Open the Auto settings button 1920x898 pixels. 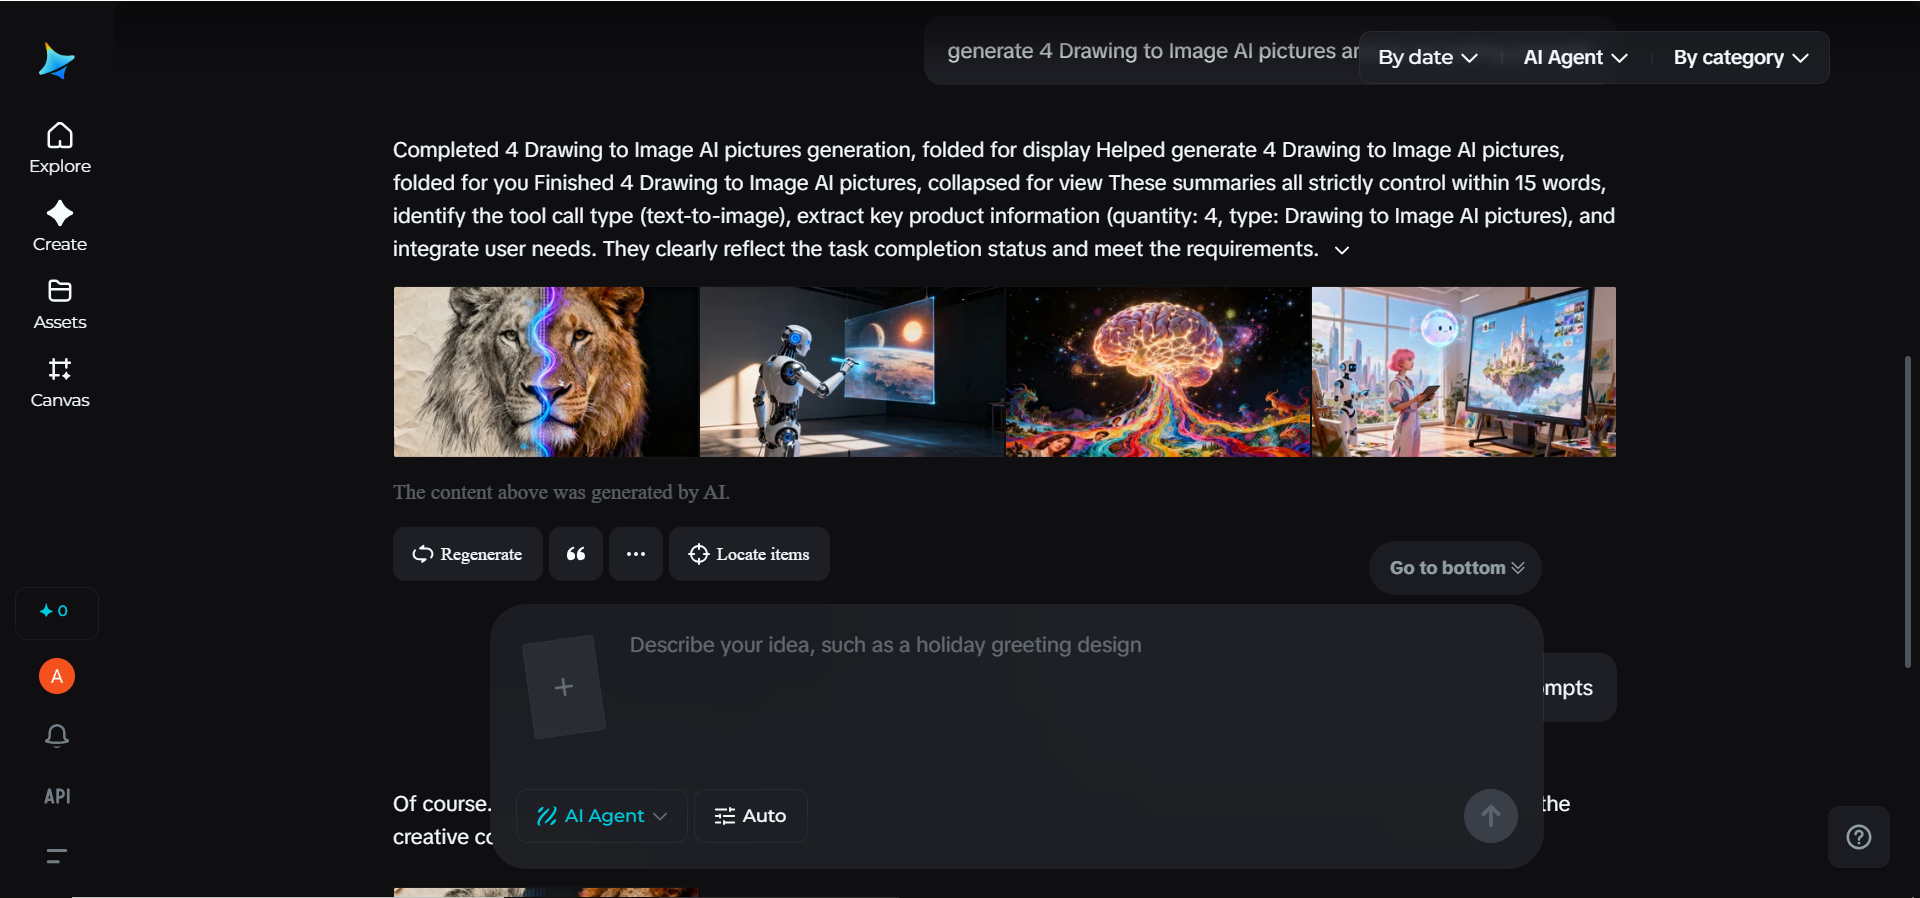point(751,816)
